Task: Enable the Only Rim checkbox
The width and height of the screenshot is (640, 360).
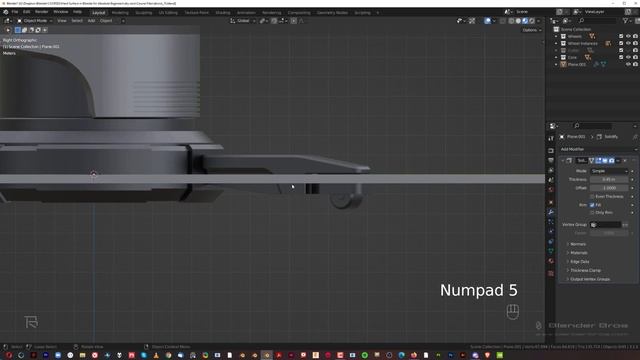Action: coord(592,213)
